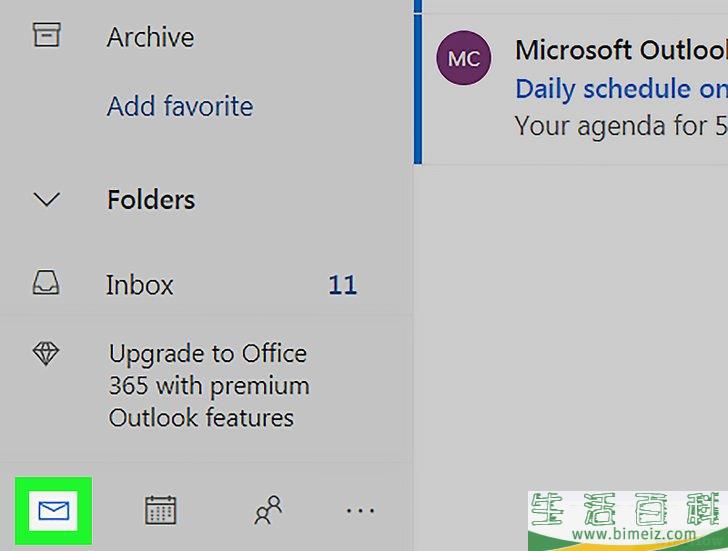Open the three-dots more options menu

click(x=360, y=511)
